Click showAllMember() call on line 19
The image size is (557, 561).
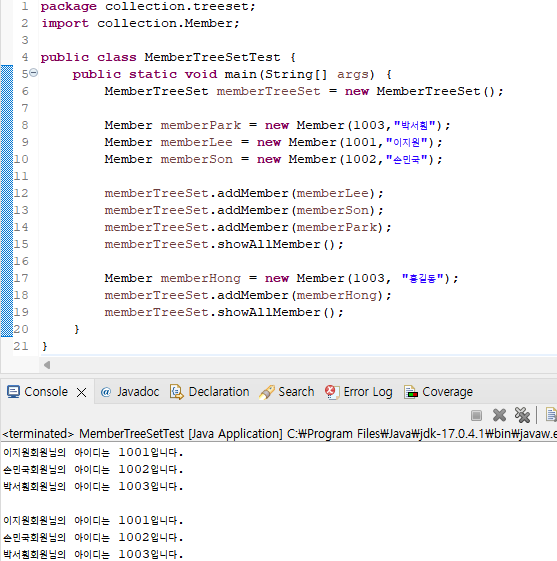tap(276, 312)
